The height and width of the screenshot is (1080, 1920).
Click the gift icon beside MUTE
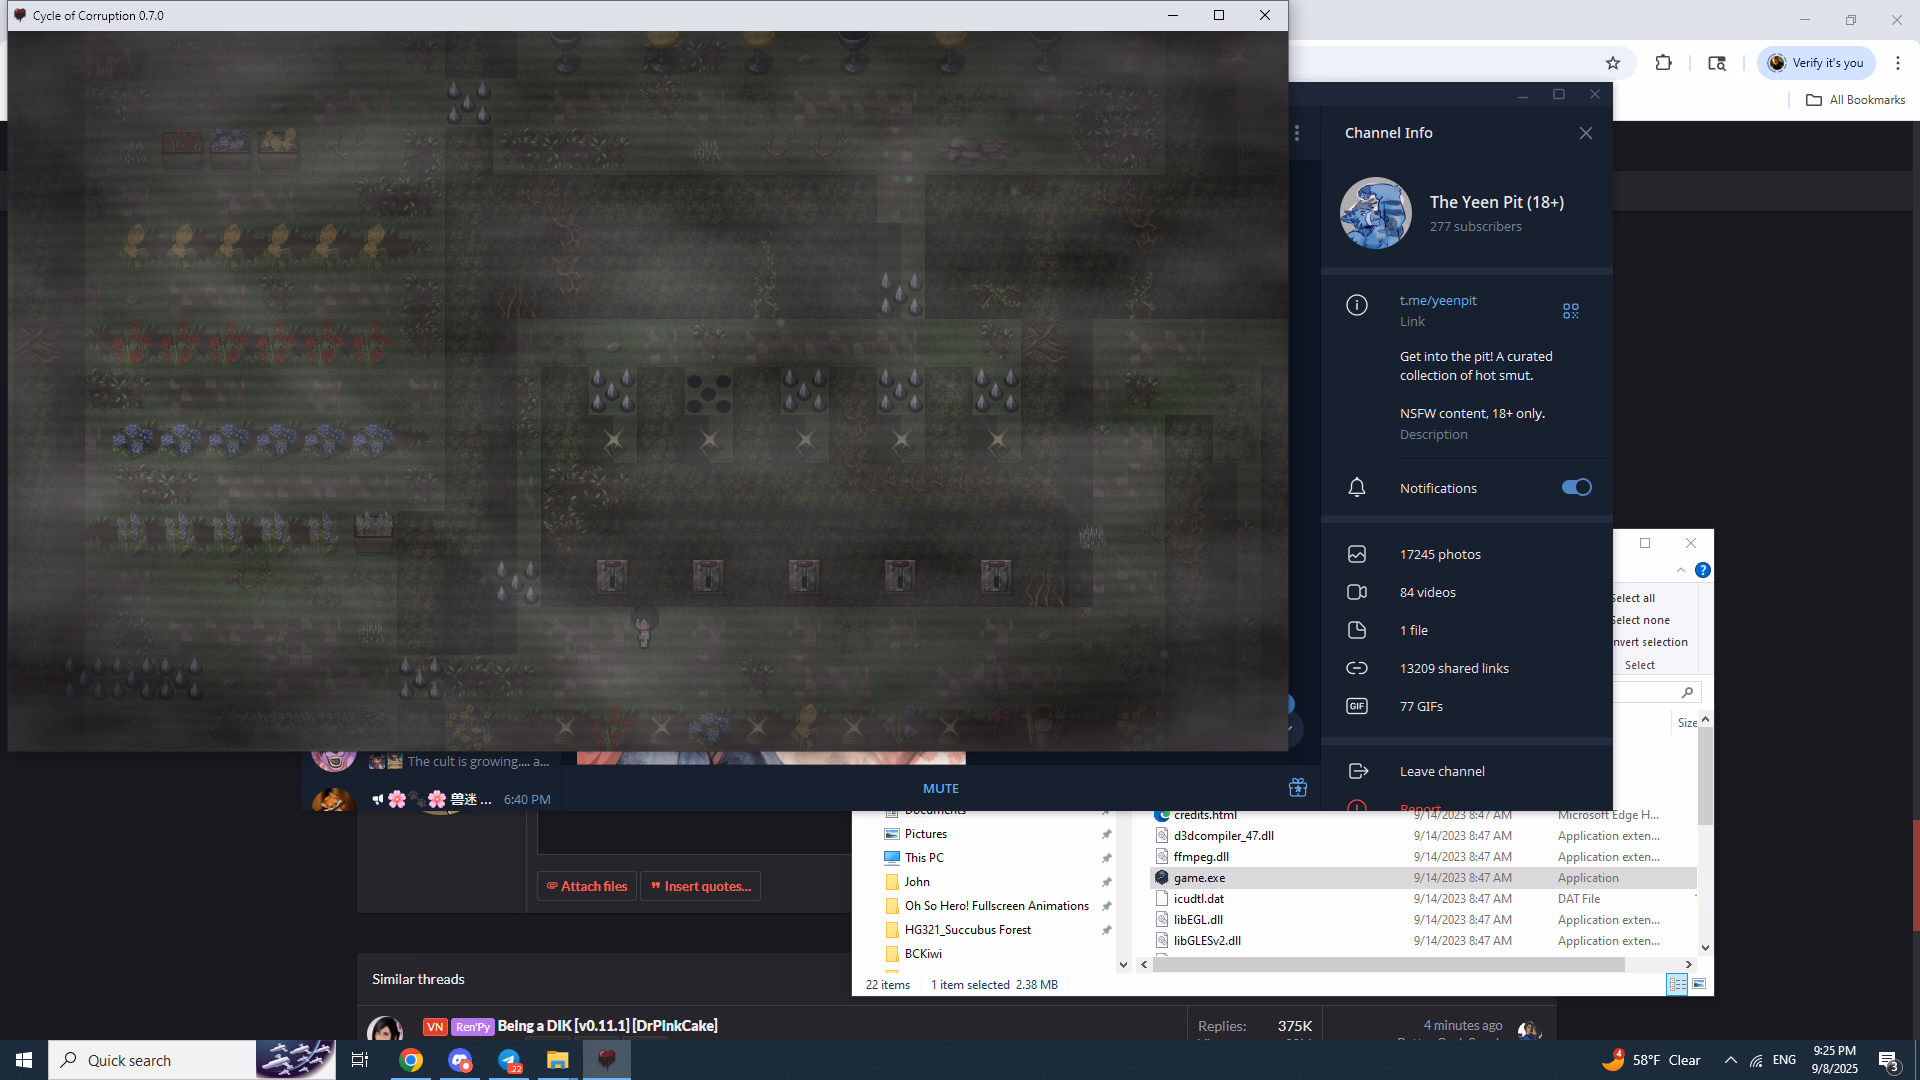pos(1297,788)
